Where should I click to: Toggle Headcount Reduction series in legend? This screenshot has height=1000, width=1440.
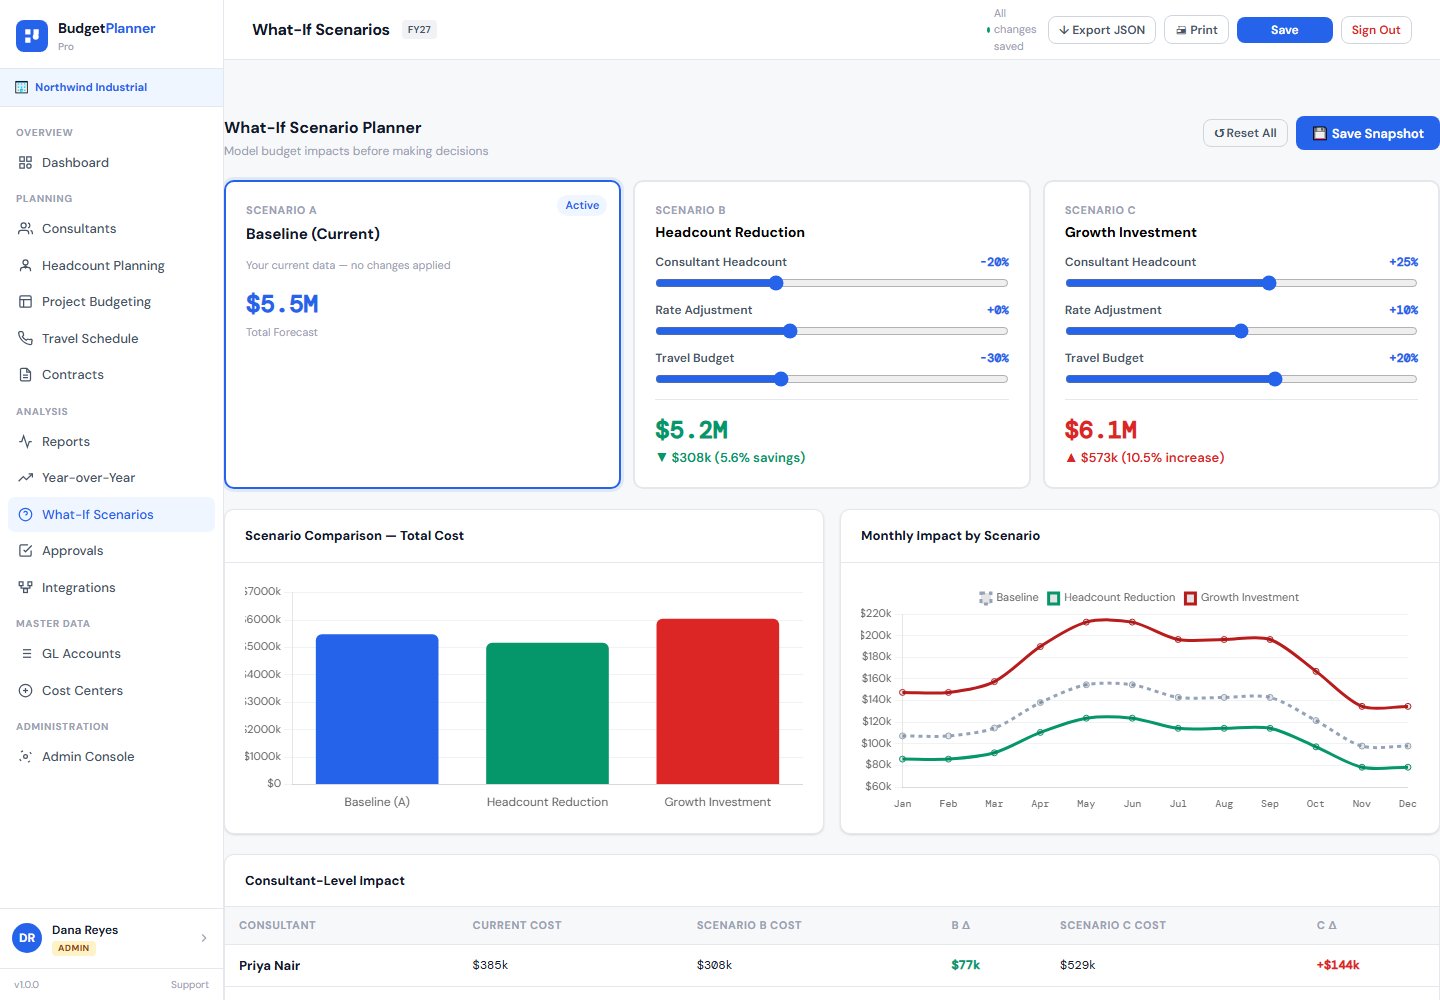tap(1110, 597)
